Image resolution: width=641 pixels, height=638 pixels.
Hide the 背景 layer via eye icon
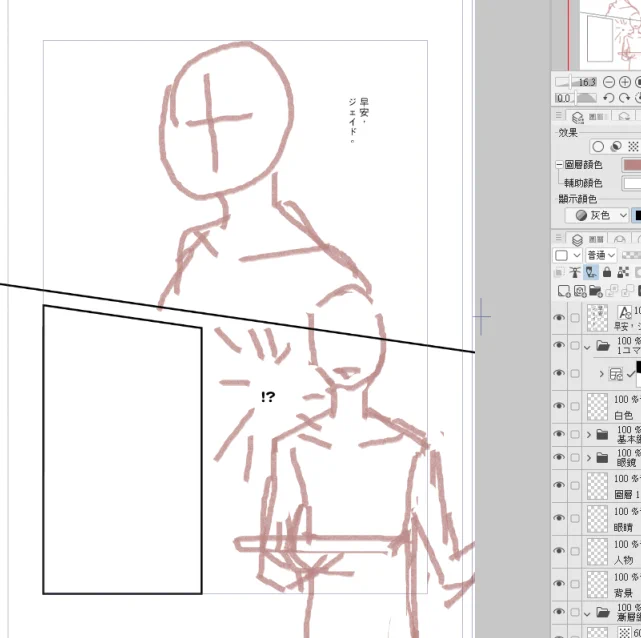[559, 583]
